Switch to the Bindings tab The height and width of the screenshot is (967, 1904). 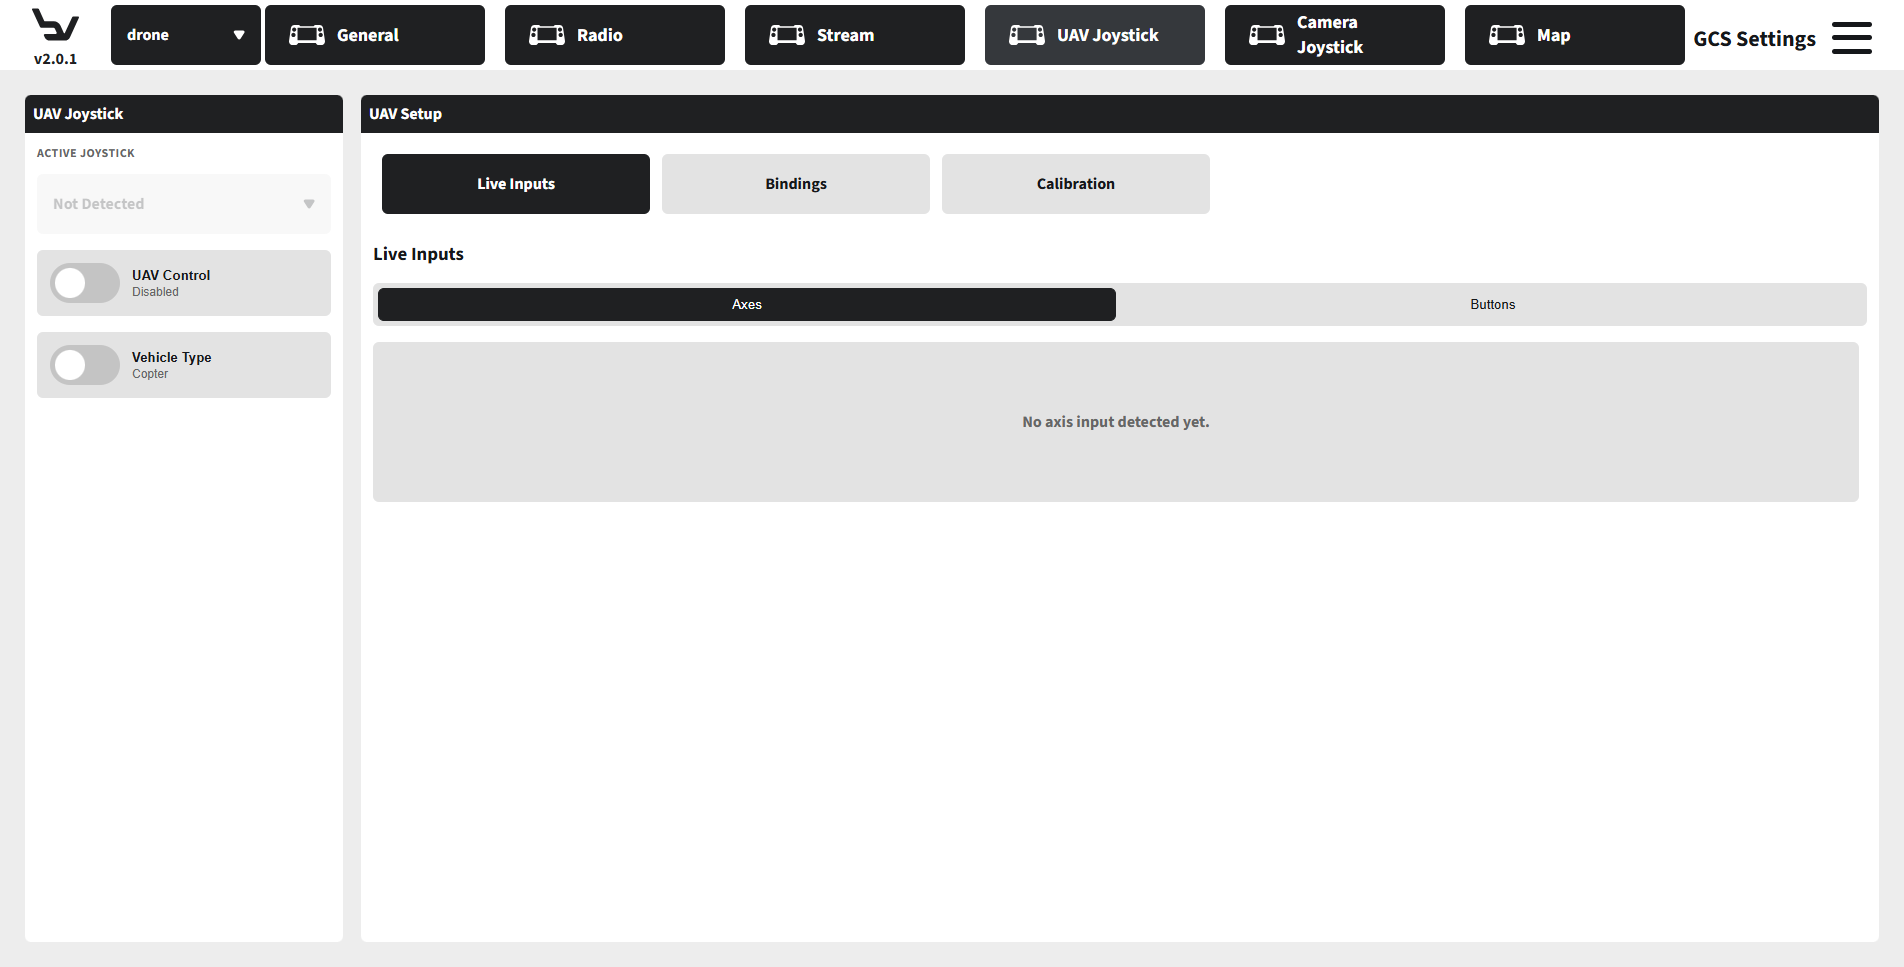click(795, 184)
